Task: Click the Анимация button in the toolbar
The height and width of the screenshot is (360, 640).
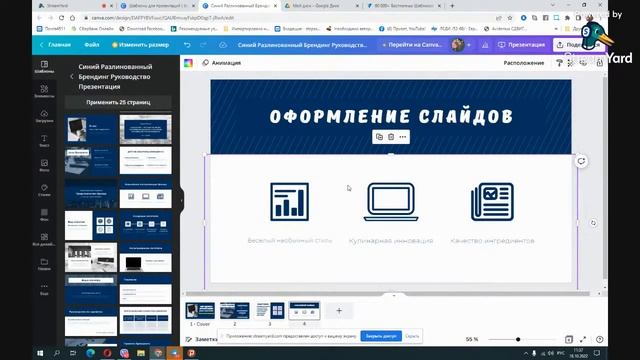Action: click(222, 63)
